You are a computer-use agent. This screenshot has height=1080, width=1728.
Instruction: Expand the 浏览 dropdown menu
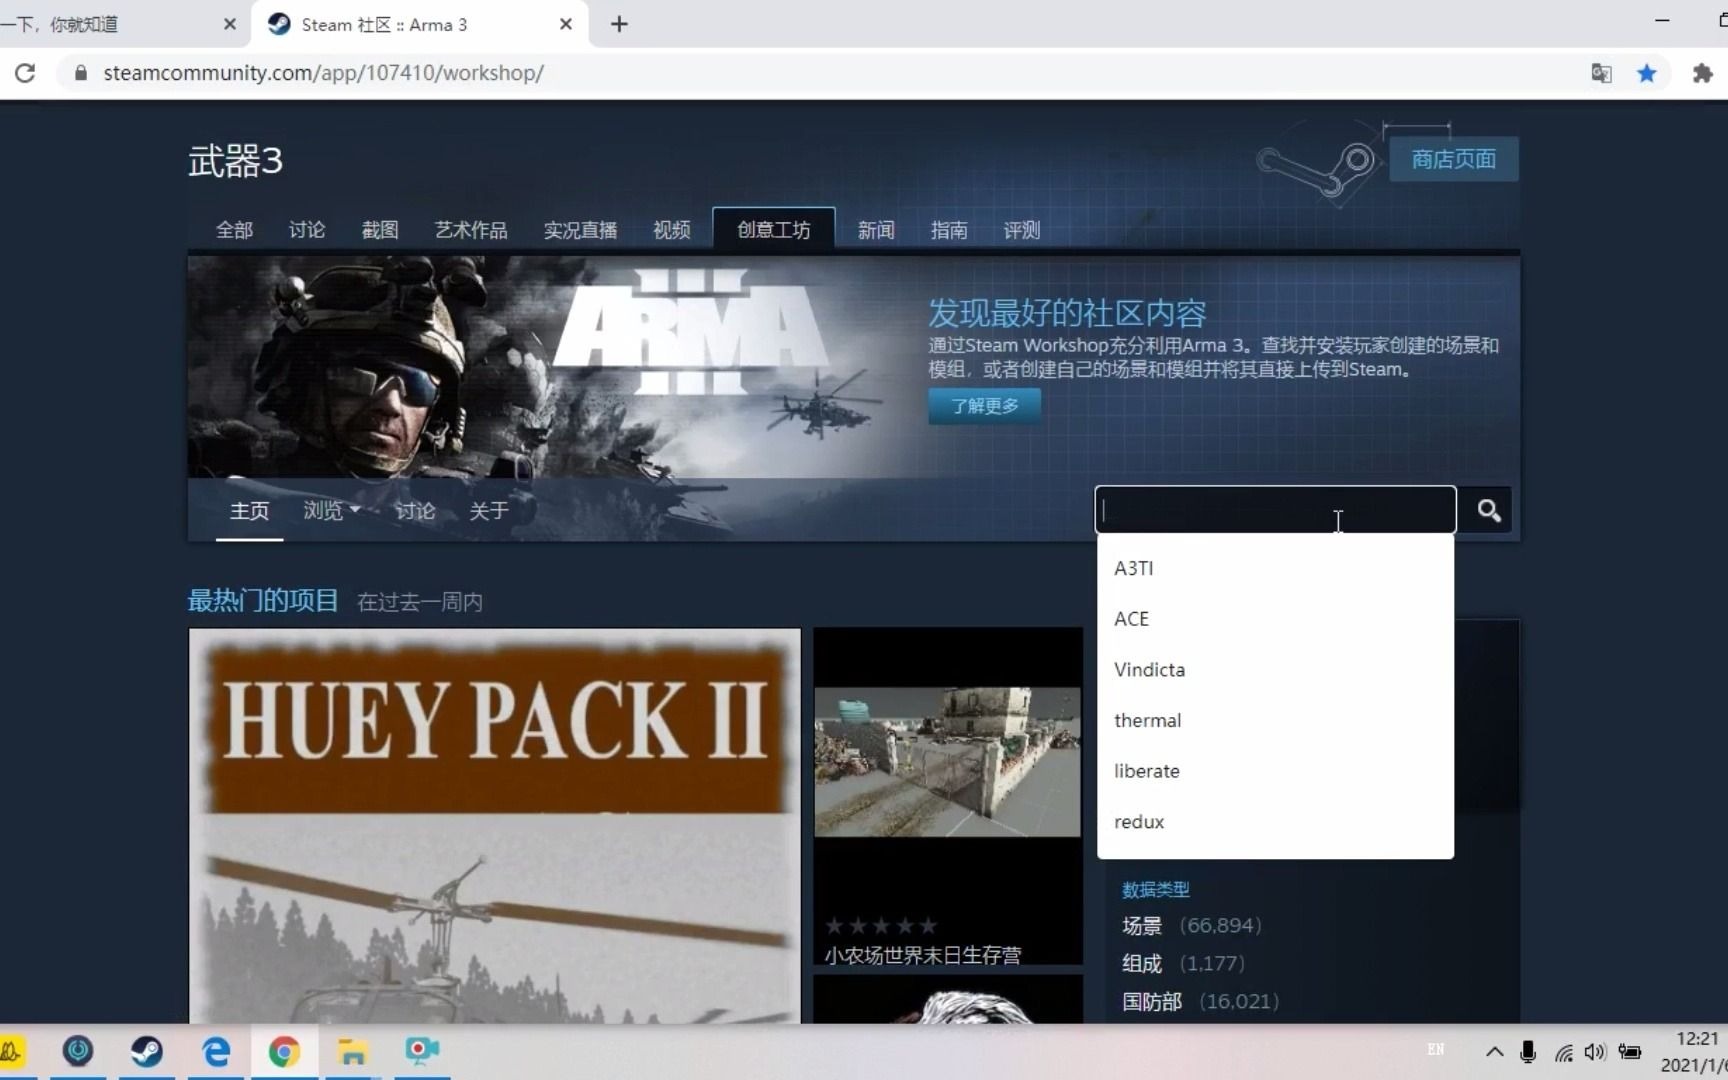tap(332, 511)
